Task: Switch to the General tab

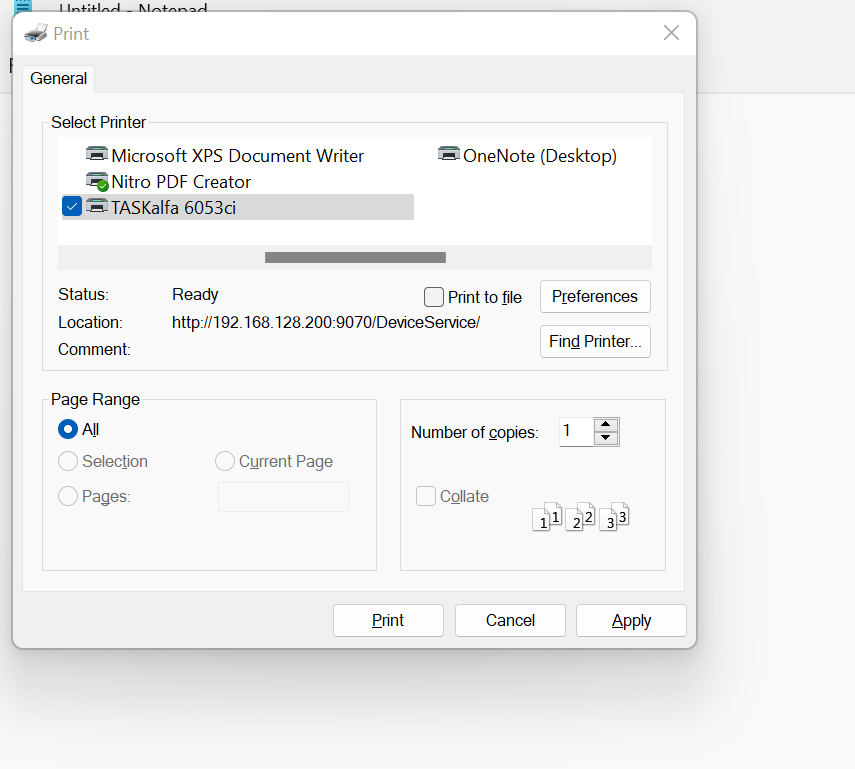Action: point(58,79)
